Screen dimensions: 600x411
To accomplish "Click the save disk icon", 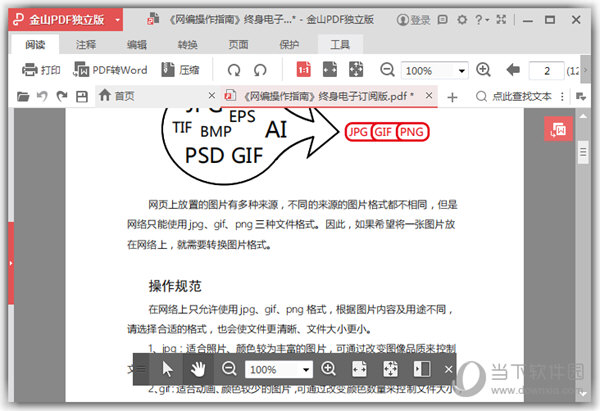I will point(82,96).
